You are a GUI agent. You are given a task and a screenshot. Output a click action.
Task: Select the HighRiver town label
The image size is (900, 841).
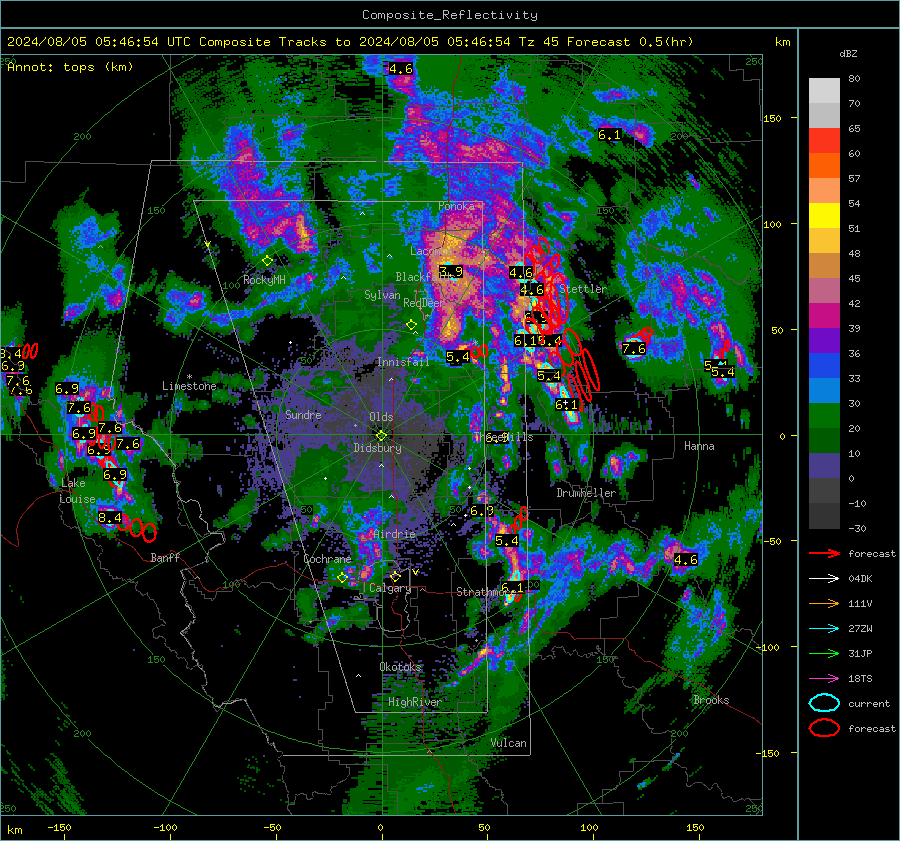tap(415, 702)
